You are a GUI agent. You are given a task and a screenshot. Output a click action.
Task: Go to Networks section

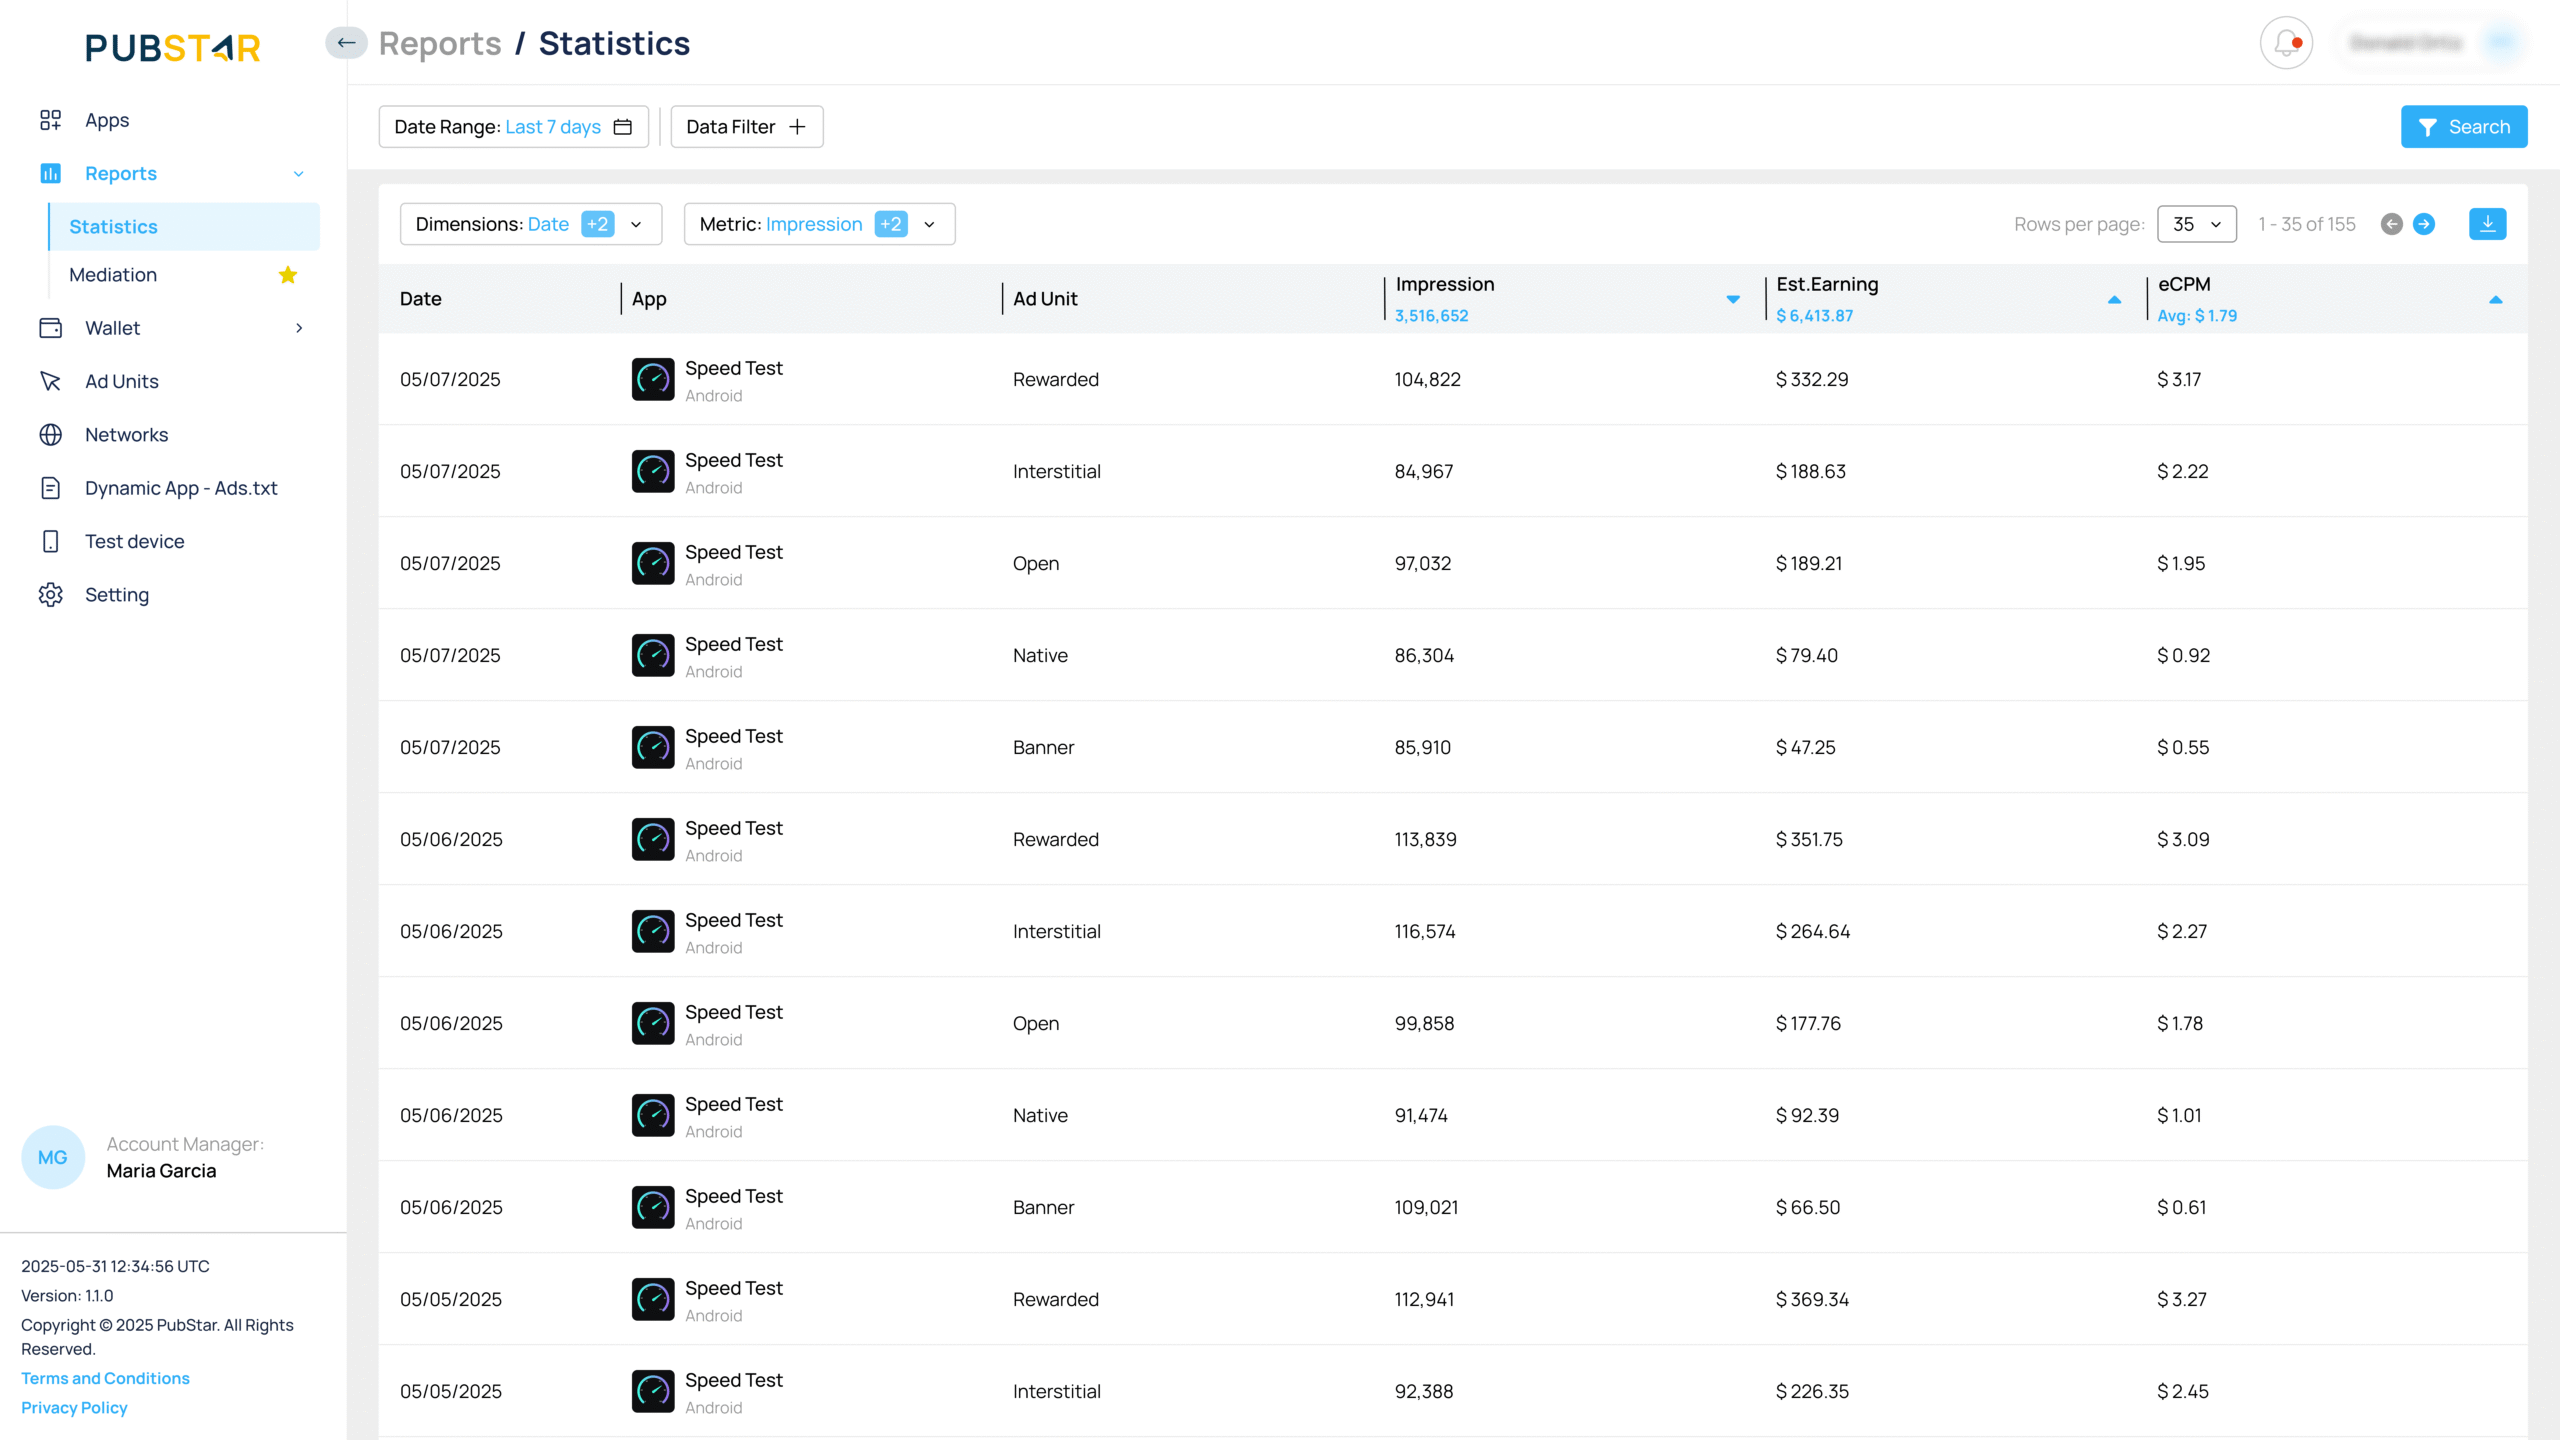point(126,435)
